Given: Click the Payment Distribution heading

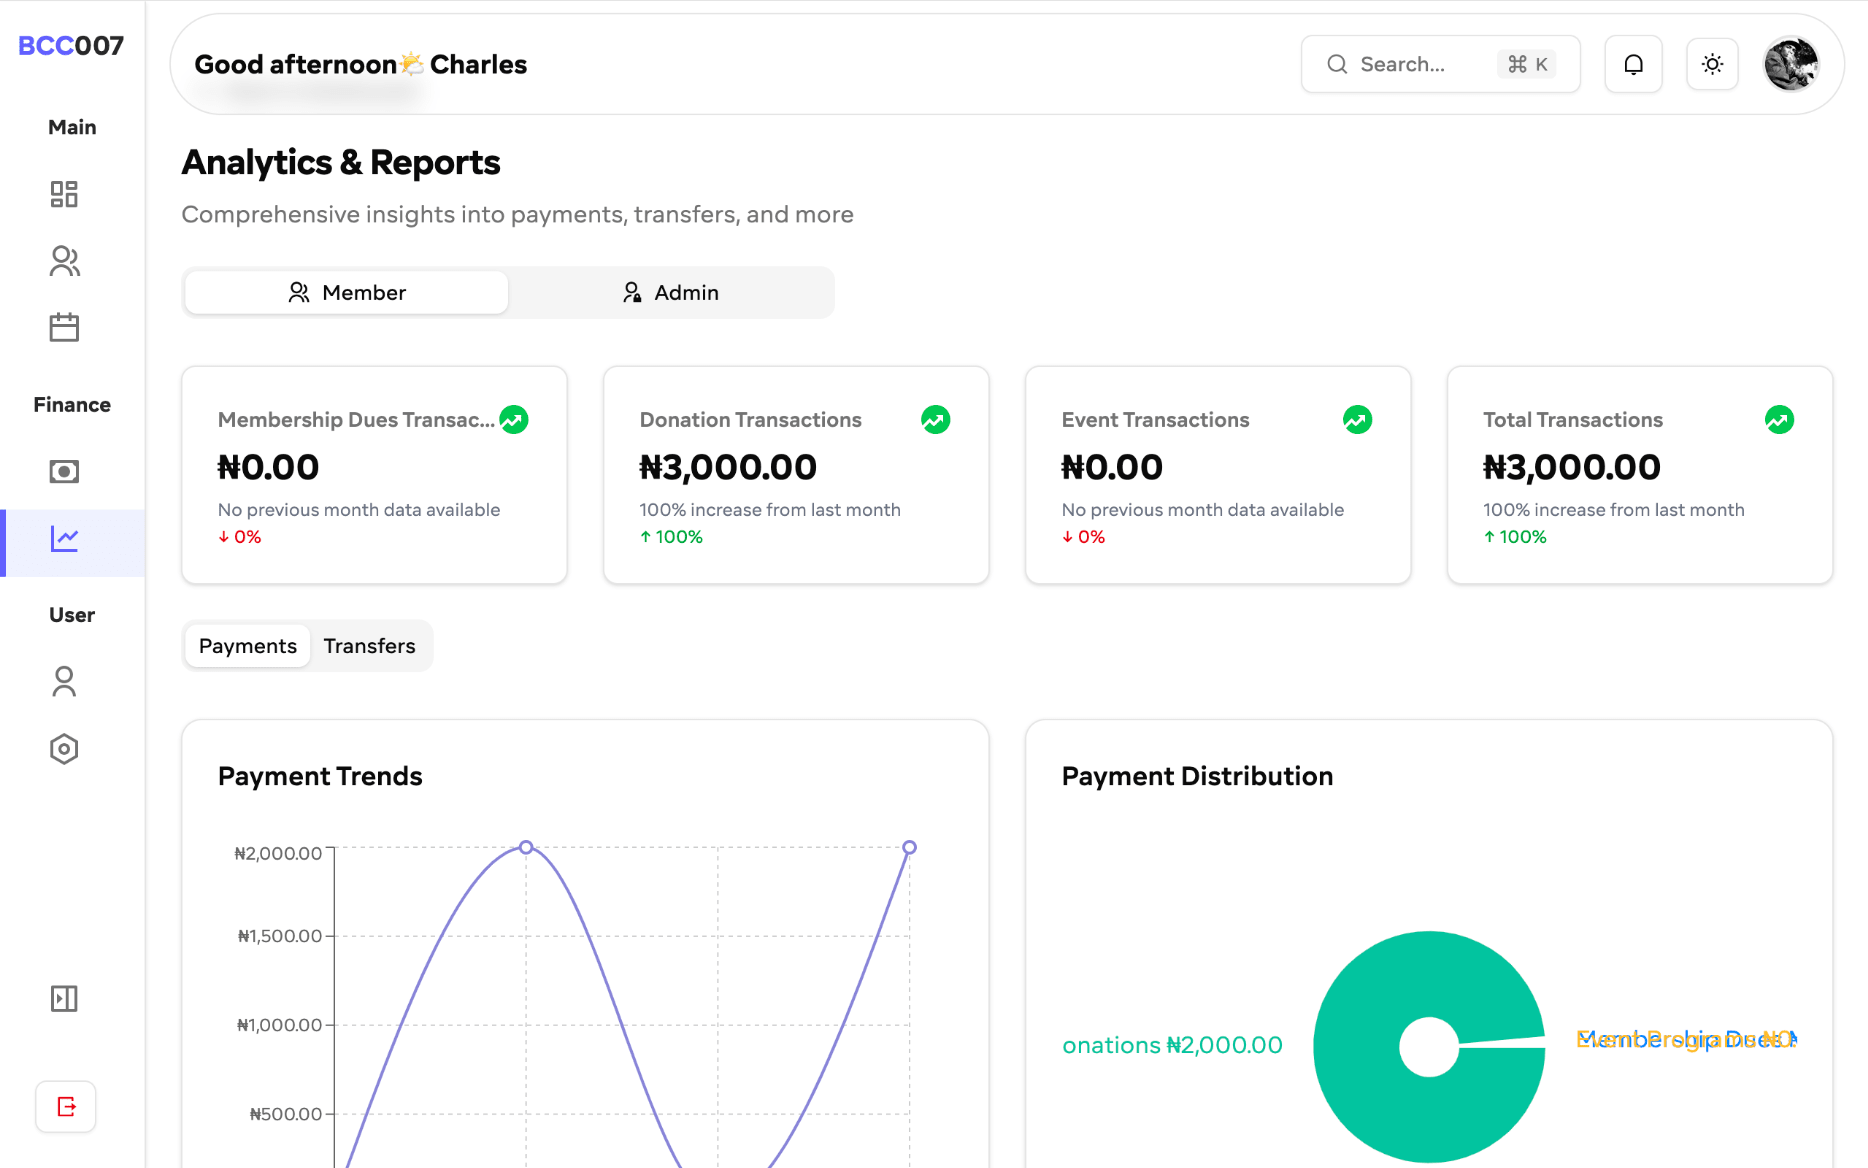Looking at the screenshot, I should tap(1197, 776).
